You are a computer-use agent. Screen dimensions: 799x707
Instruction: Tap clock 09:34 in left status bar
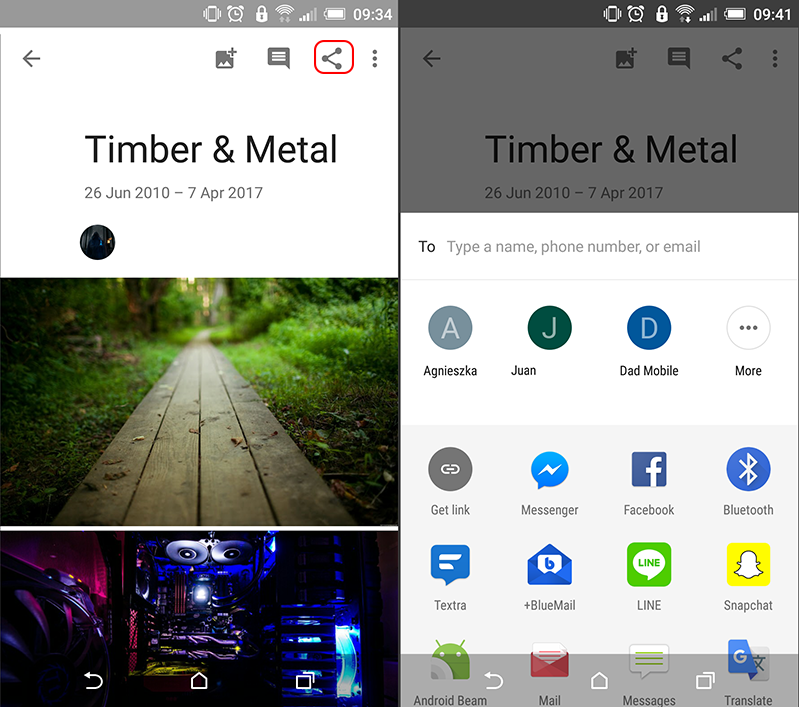tap(372, 14)
